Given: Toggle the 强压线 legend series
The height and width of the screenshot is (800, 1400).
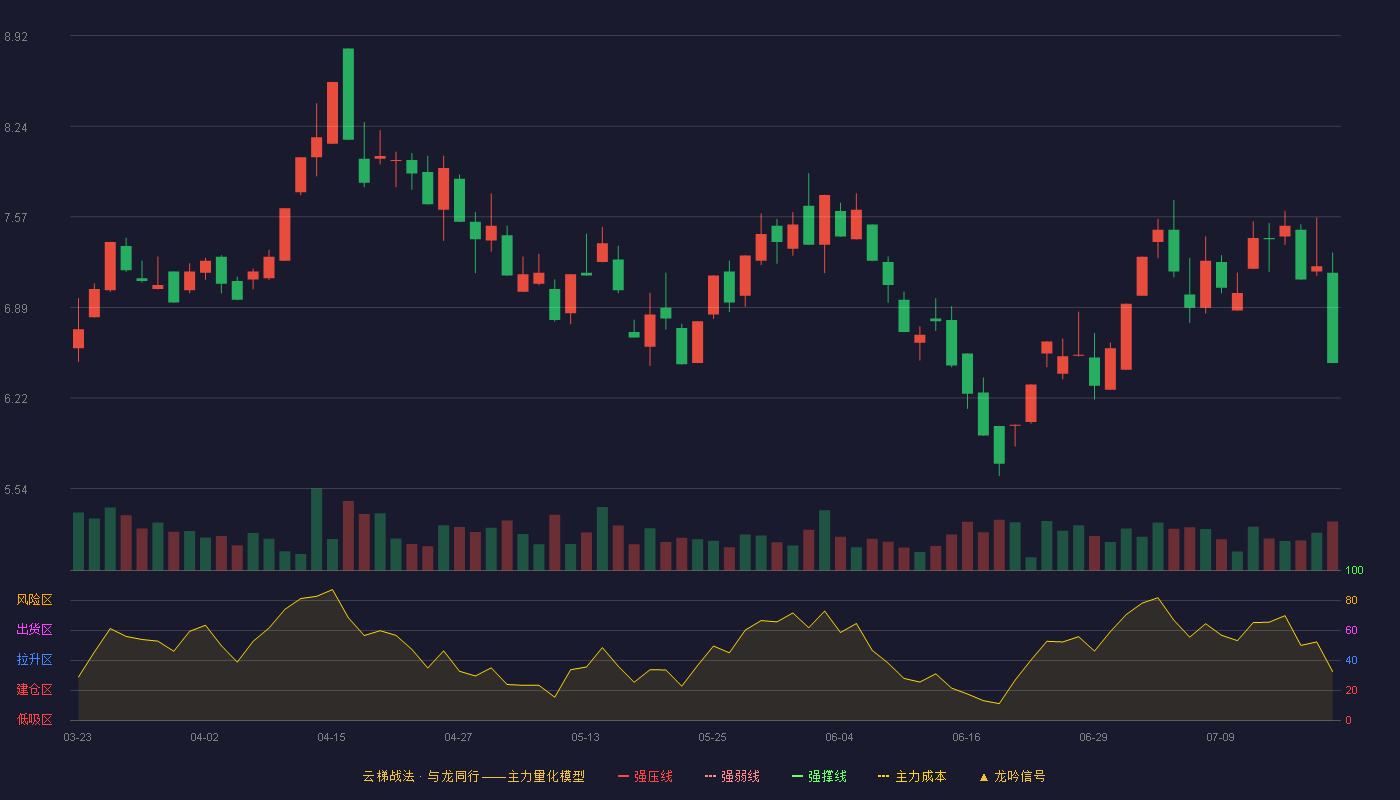Looking at the screenshot, I should tap(645, 776).
